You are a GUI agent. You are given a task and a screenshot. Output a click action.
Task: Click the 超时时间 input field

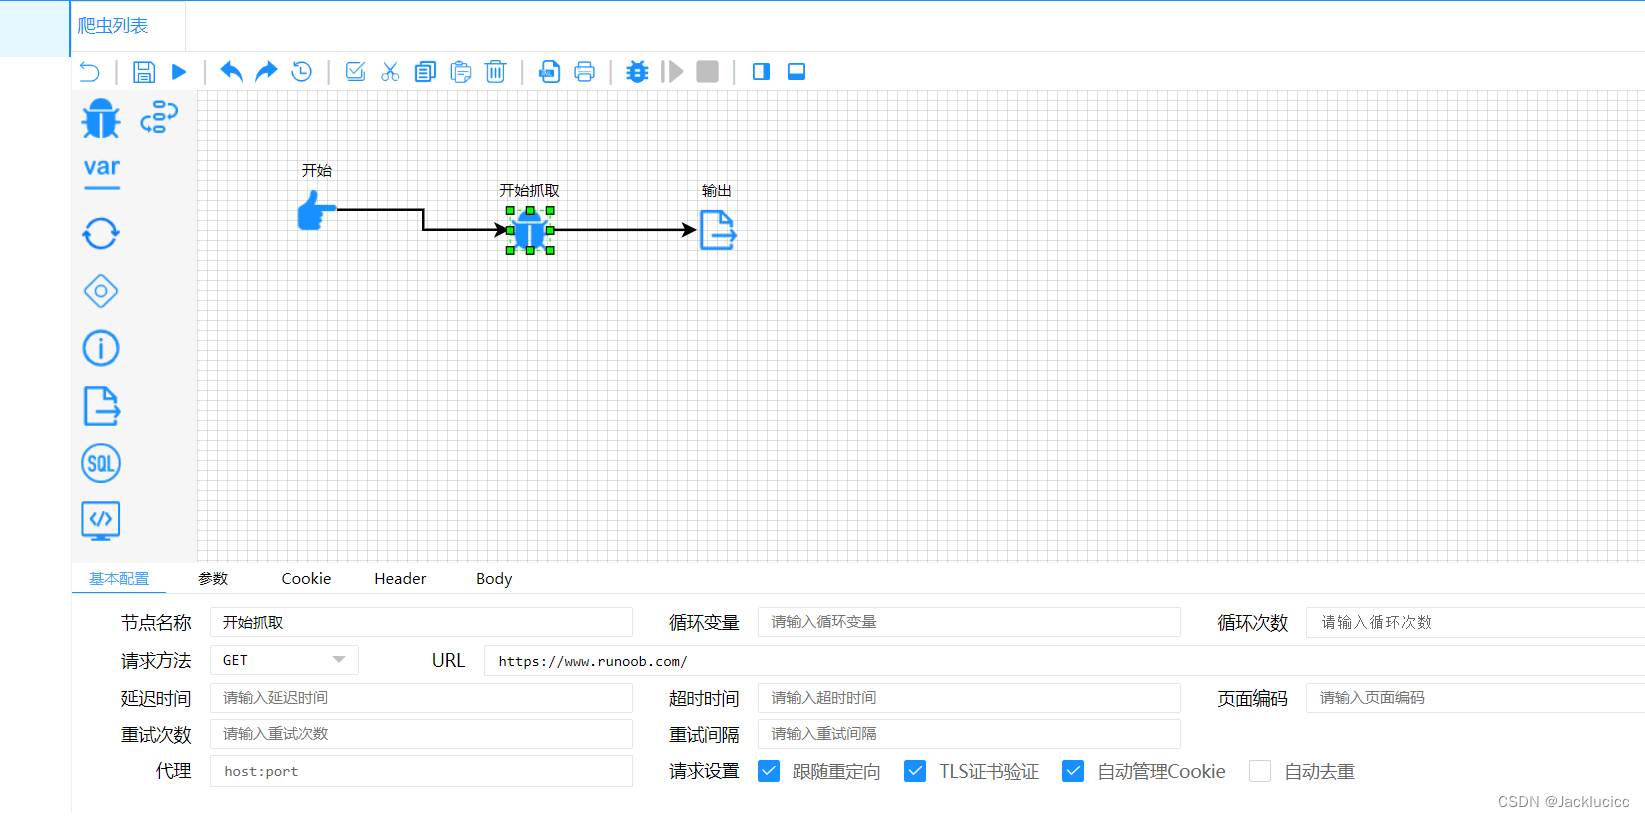coord(969,698)
